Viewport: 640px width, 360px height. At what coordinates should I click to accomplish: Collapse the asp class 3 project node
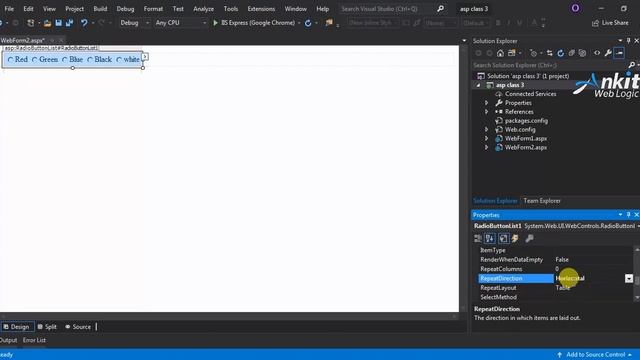coord(478,85)
